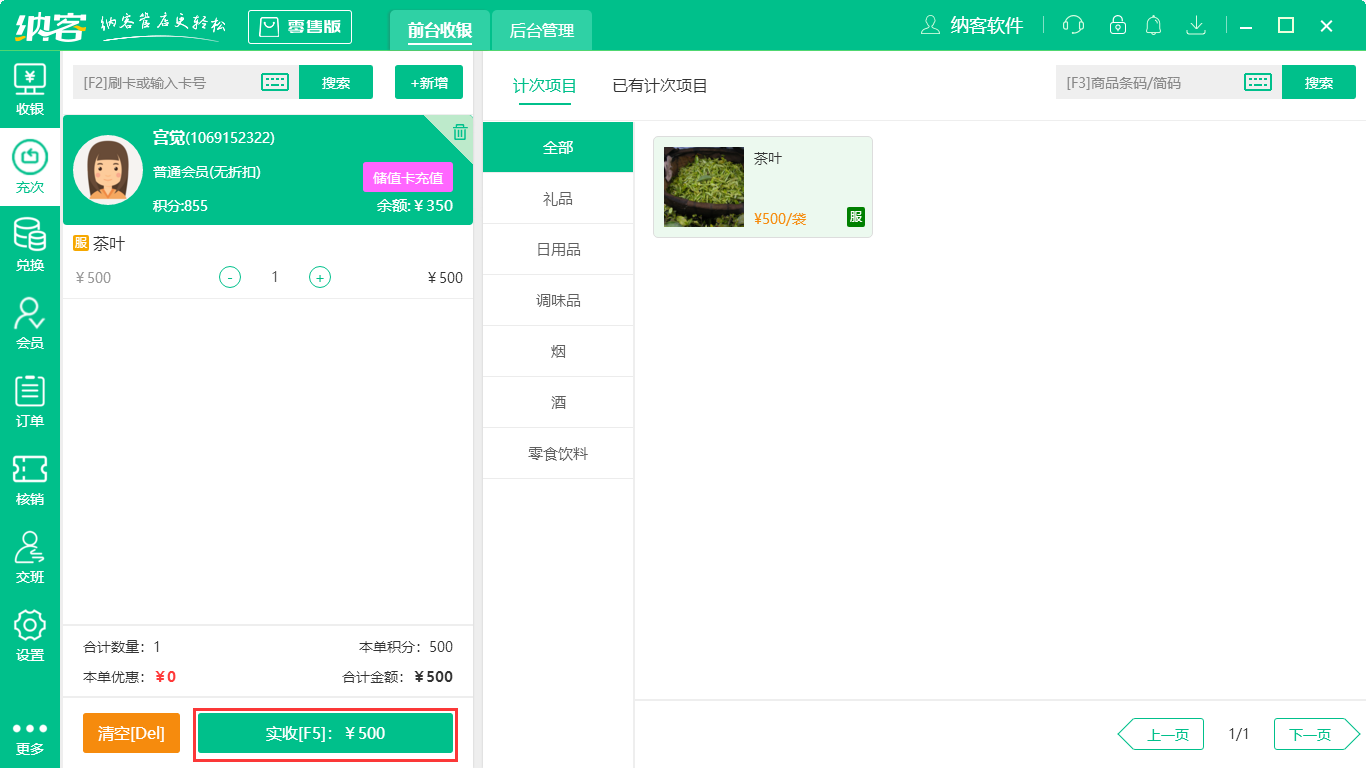
Task: Go to 下一页 next page
Action: tap(1317, 734)
